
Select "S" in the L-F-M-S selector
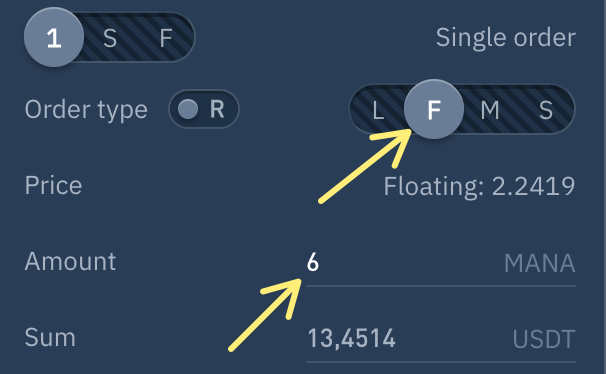[x=546, y=110]
